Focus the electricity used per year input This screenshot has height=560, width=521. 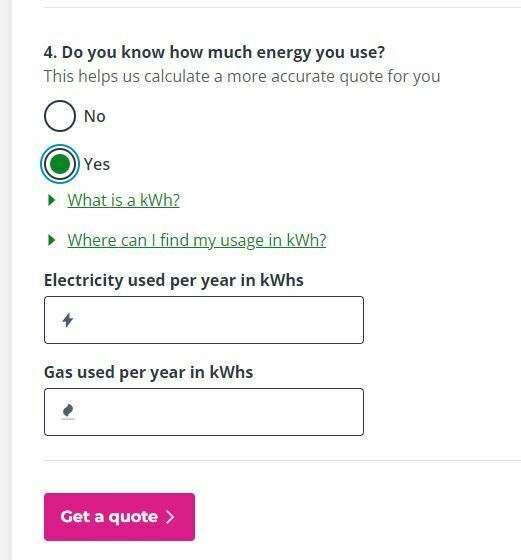click(x=204, y=320)
